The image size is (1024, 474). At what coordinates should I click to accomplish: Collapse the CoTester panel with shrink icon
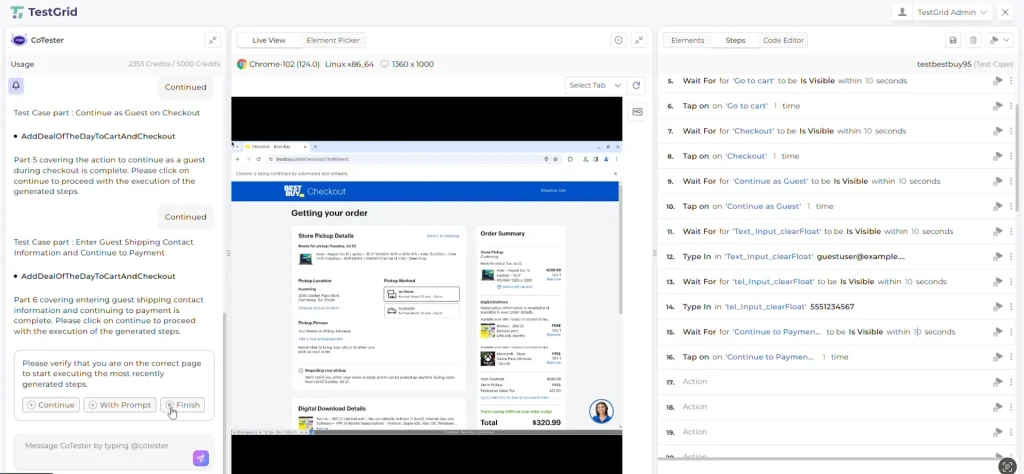pos(213,40)
